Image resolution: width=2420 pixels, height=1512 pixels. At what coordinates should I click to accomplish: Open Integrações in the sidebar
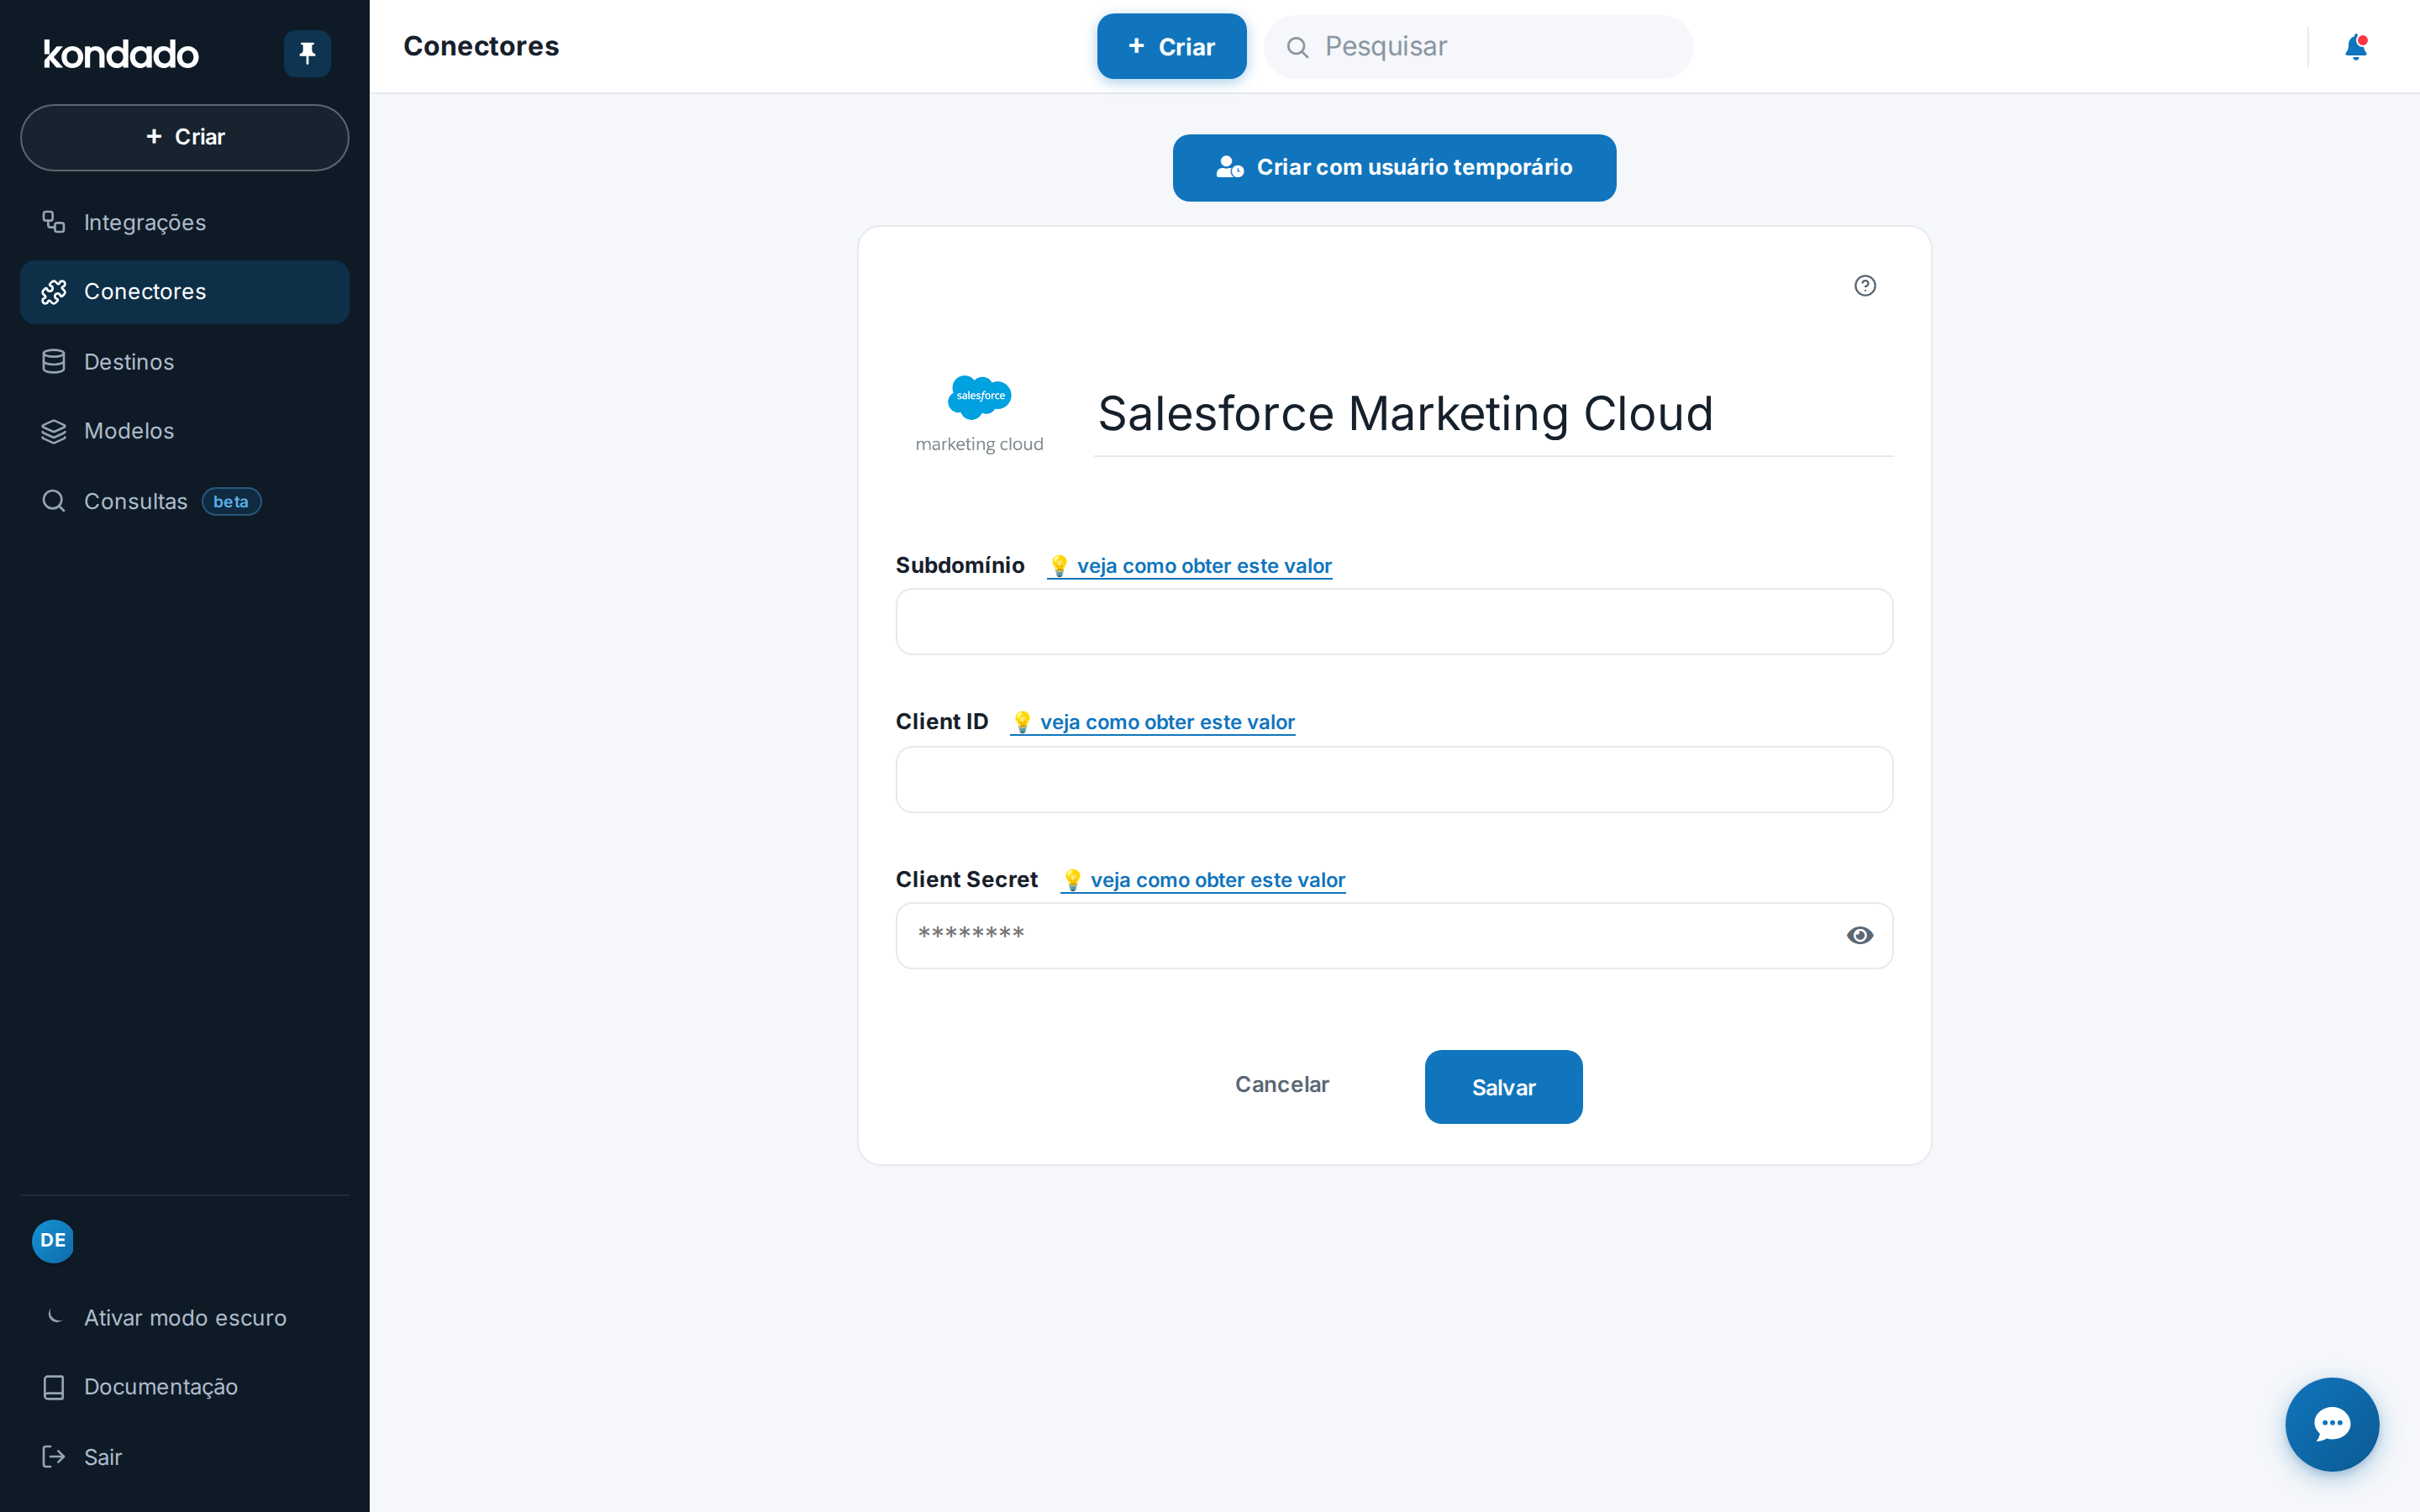(x=185, y=222)
